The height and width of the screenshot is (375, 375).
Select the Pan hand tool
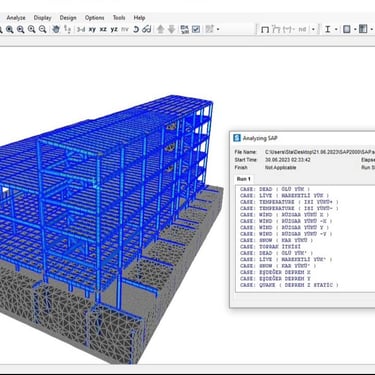56,29
